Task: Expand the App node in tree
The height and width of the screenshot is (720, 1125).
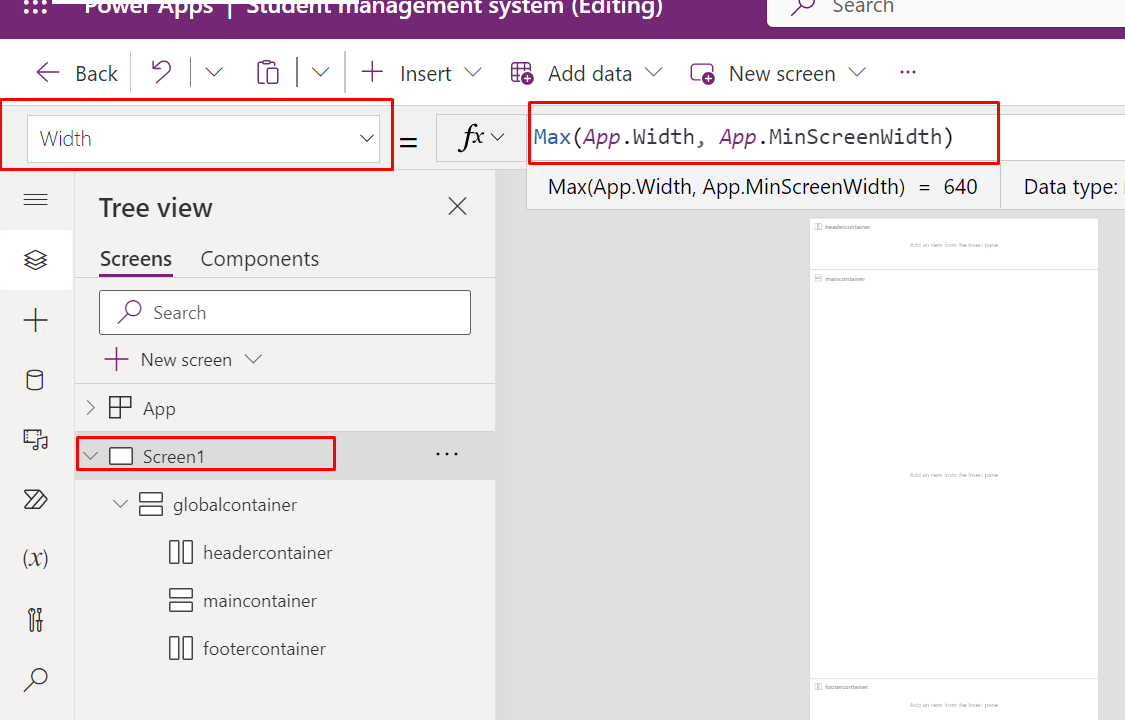Action: [90, 408]
